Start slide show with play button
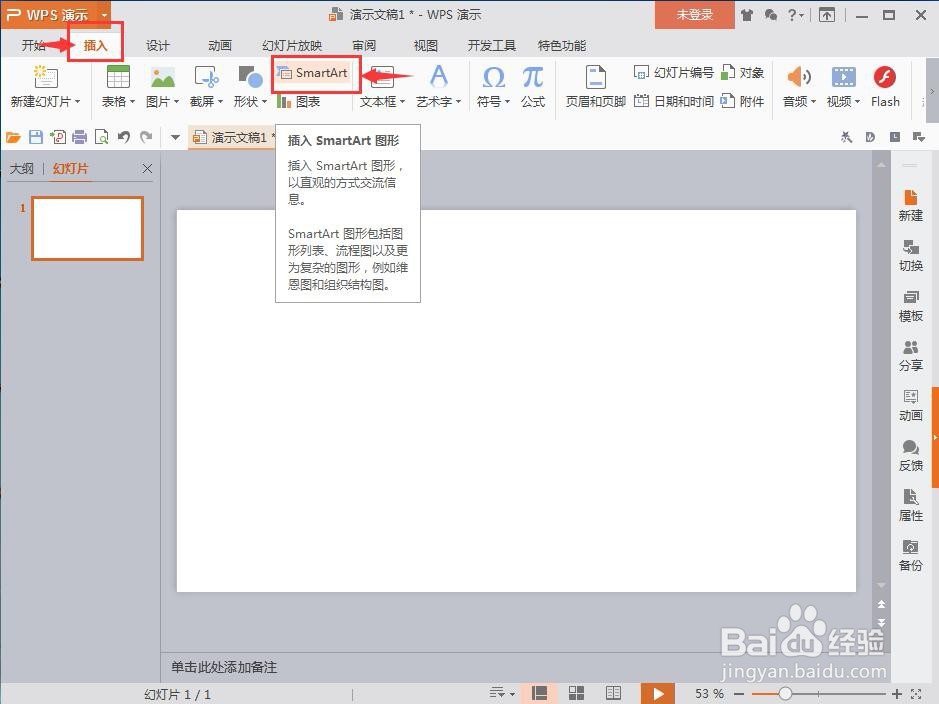Image resolution: width=939 pixels, height=704 pixels. [x=658, y=693]
